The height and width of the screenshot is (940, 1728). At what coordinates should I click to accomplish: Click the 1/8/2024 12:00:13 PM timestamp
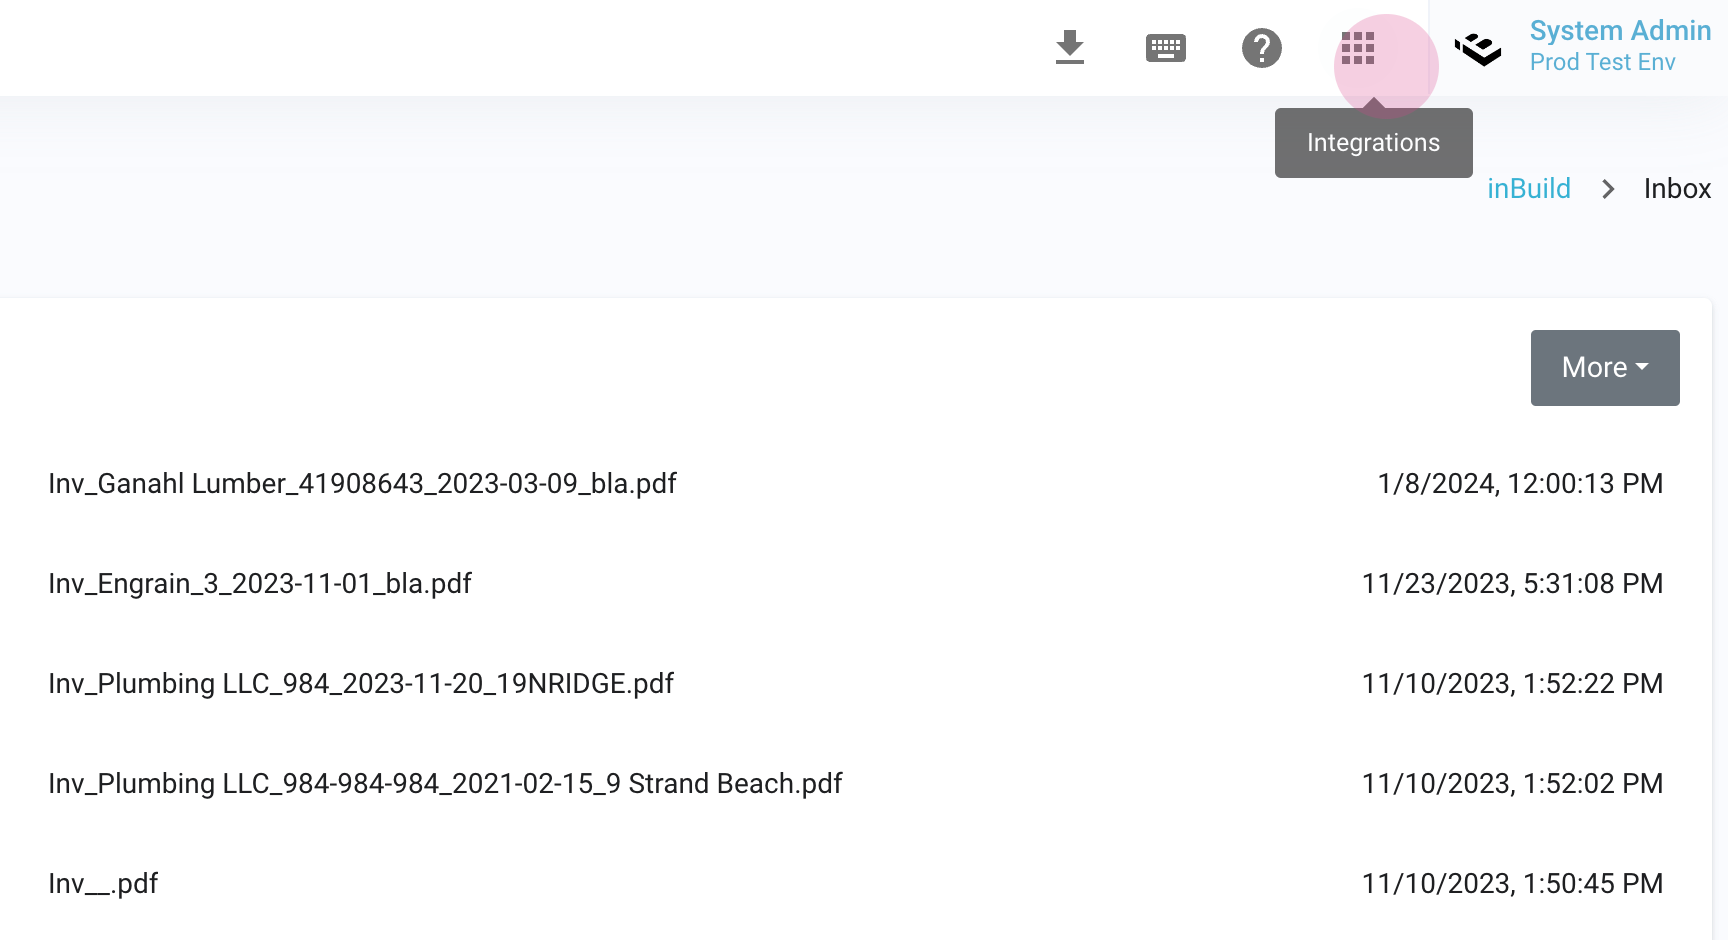click(1520, 484)
